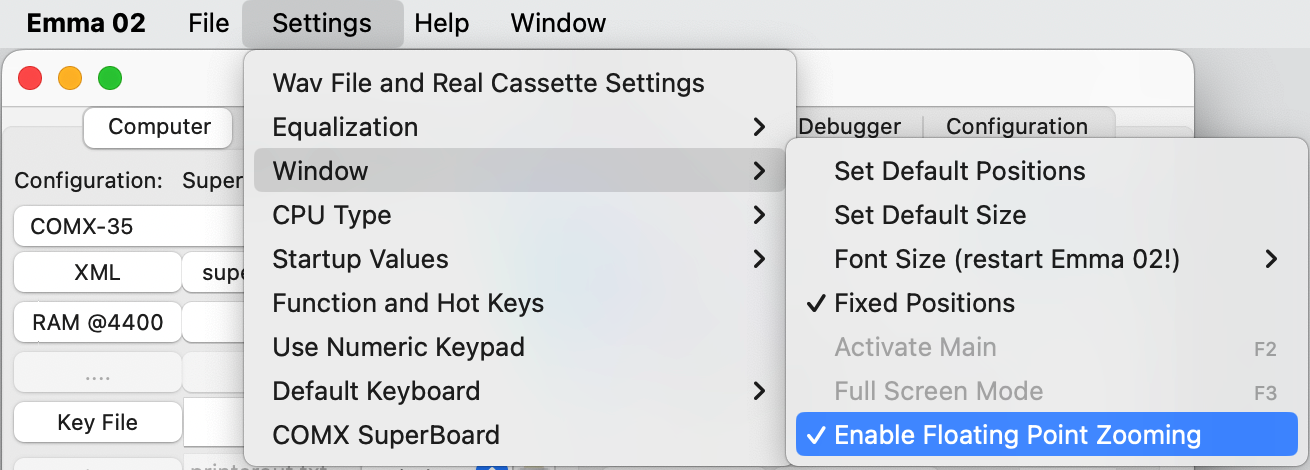Open Wav File and Real Cassette Settings
The height and width of the screenshot is (470, 1310).
pyautogui.click(x=488, y=83)
